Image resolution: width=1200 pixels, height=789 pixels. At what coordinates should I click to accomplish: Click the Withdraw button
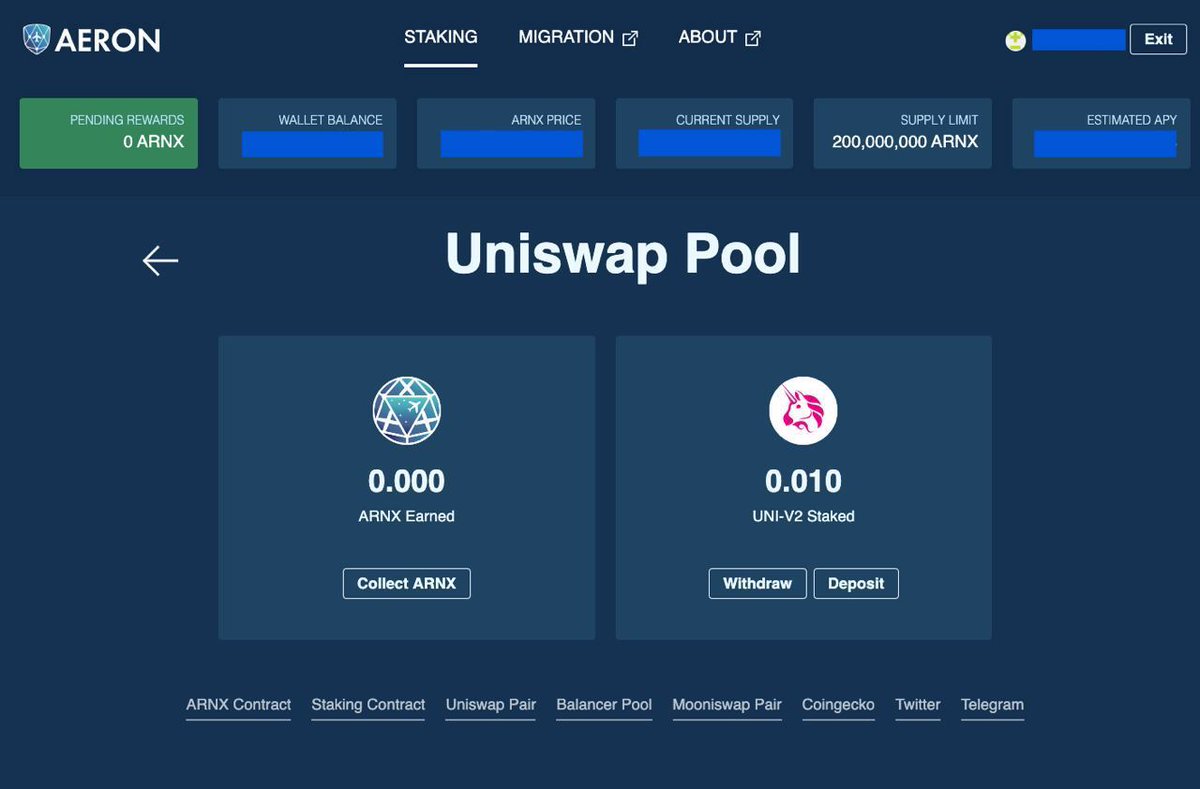(x=757, y=583)
